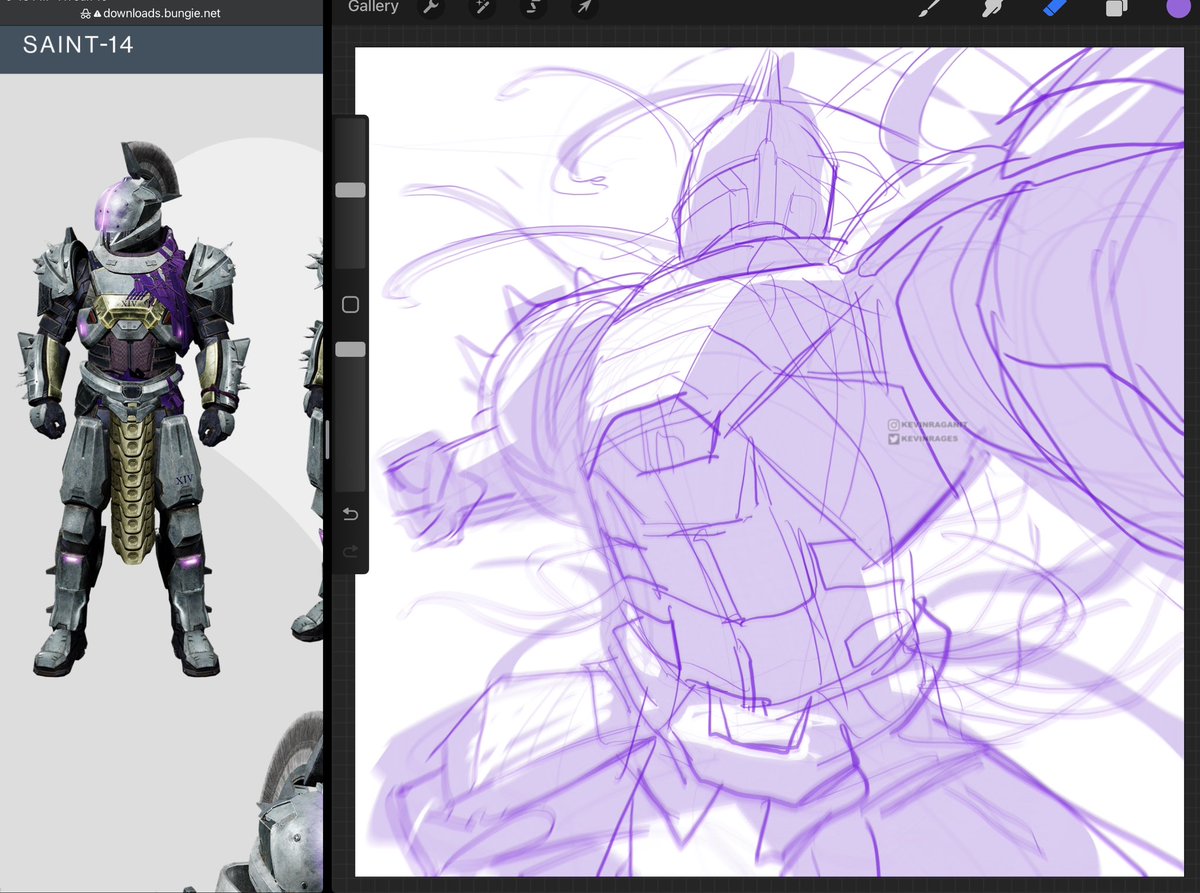Tap the square modify button on the sidebar

tap(350, 305)
